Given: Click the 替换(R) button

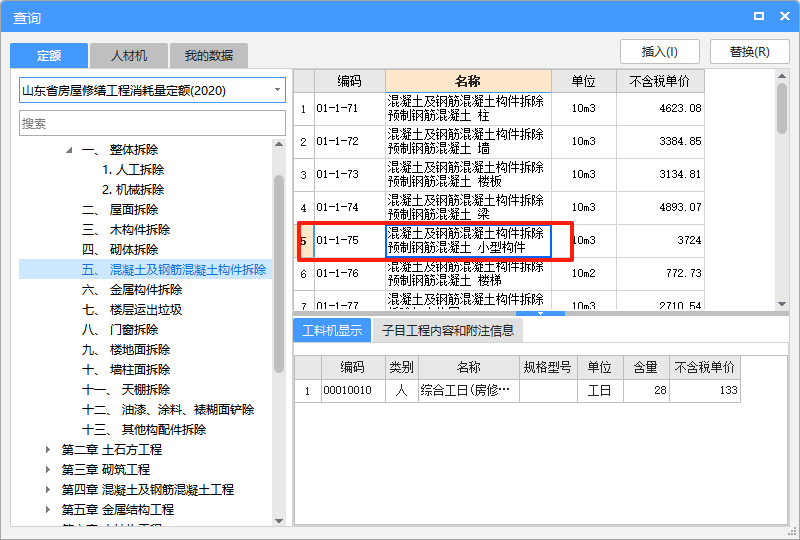Looking at the screenshot, I should pyautogui.click(x=749, y=52).
